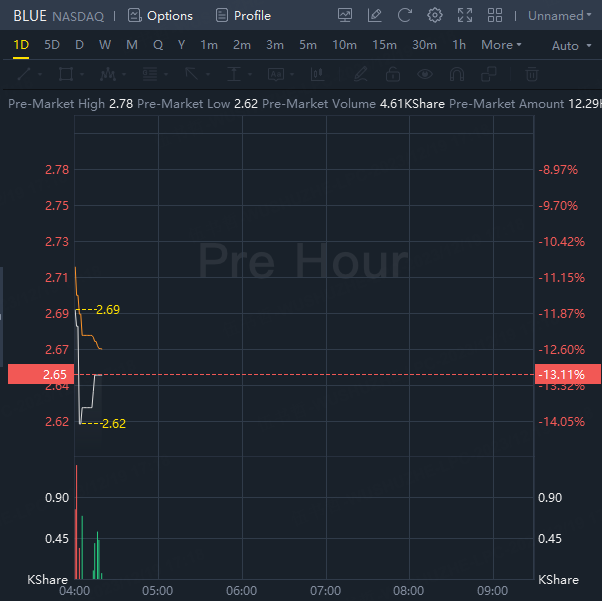602x601 pixels.
Task: Open the drawing pencil tool icon
Action: [374, 16]
